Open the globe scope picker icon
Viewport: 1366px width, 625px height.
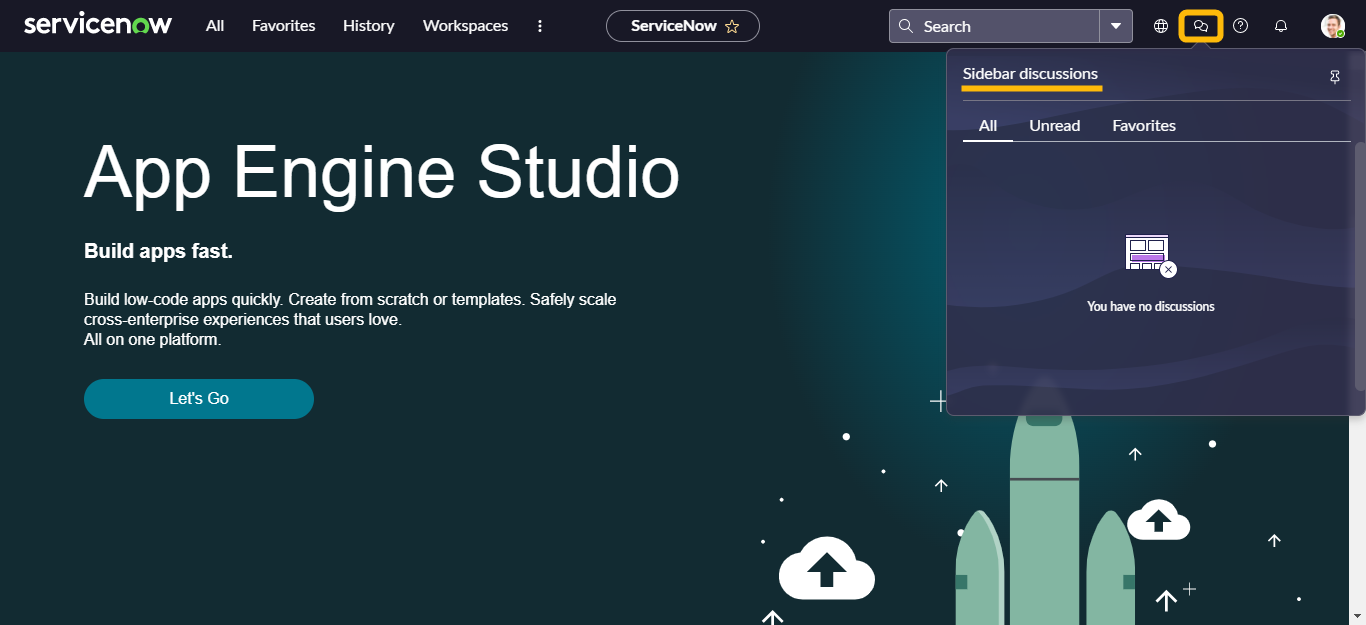pos(1161,26)
